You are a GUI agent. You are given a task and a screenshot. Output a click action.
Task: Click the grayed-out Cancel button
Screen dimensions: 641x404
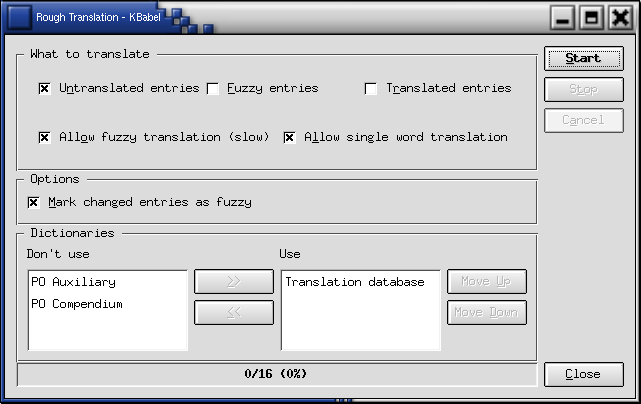(x=584, y=120)
